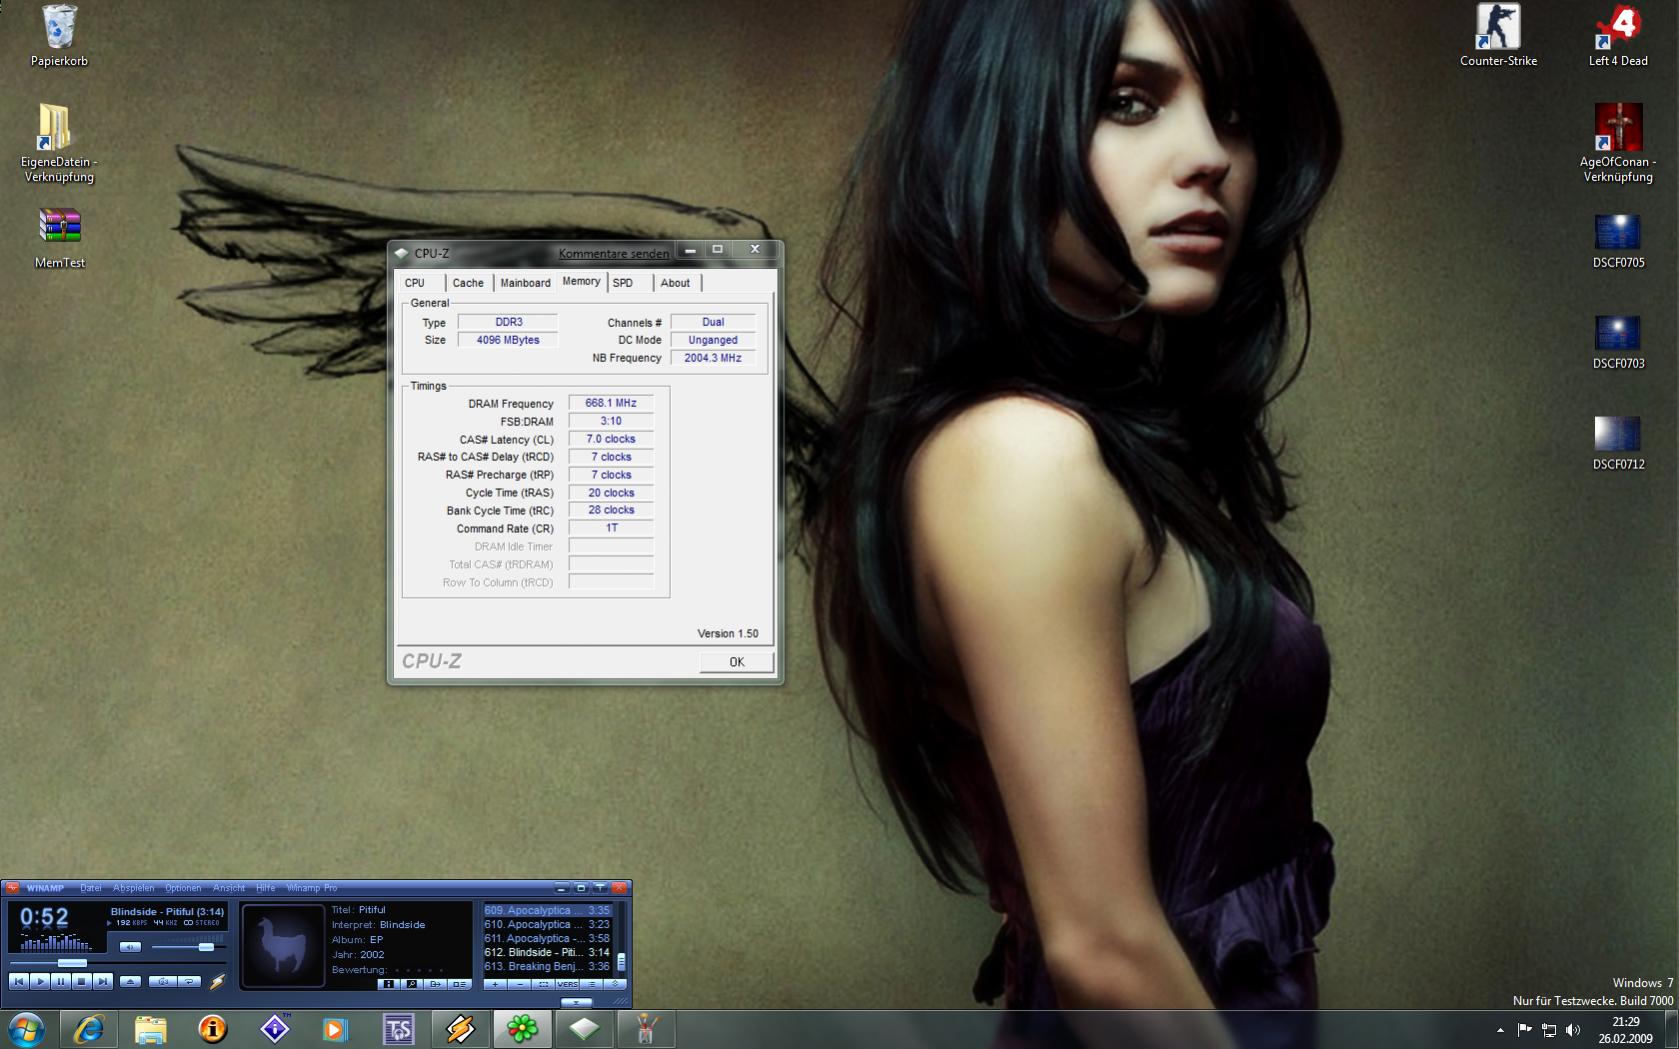Click the playlist list options button
This screenshot has width=1679, height=1049.
tap(591, 984)
